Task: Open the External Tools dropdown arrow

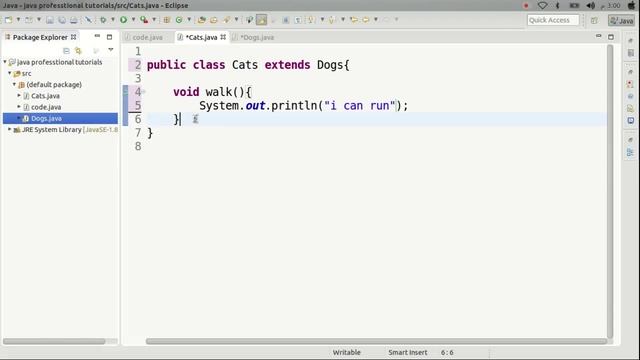Action: (154, 19)
